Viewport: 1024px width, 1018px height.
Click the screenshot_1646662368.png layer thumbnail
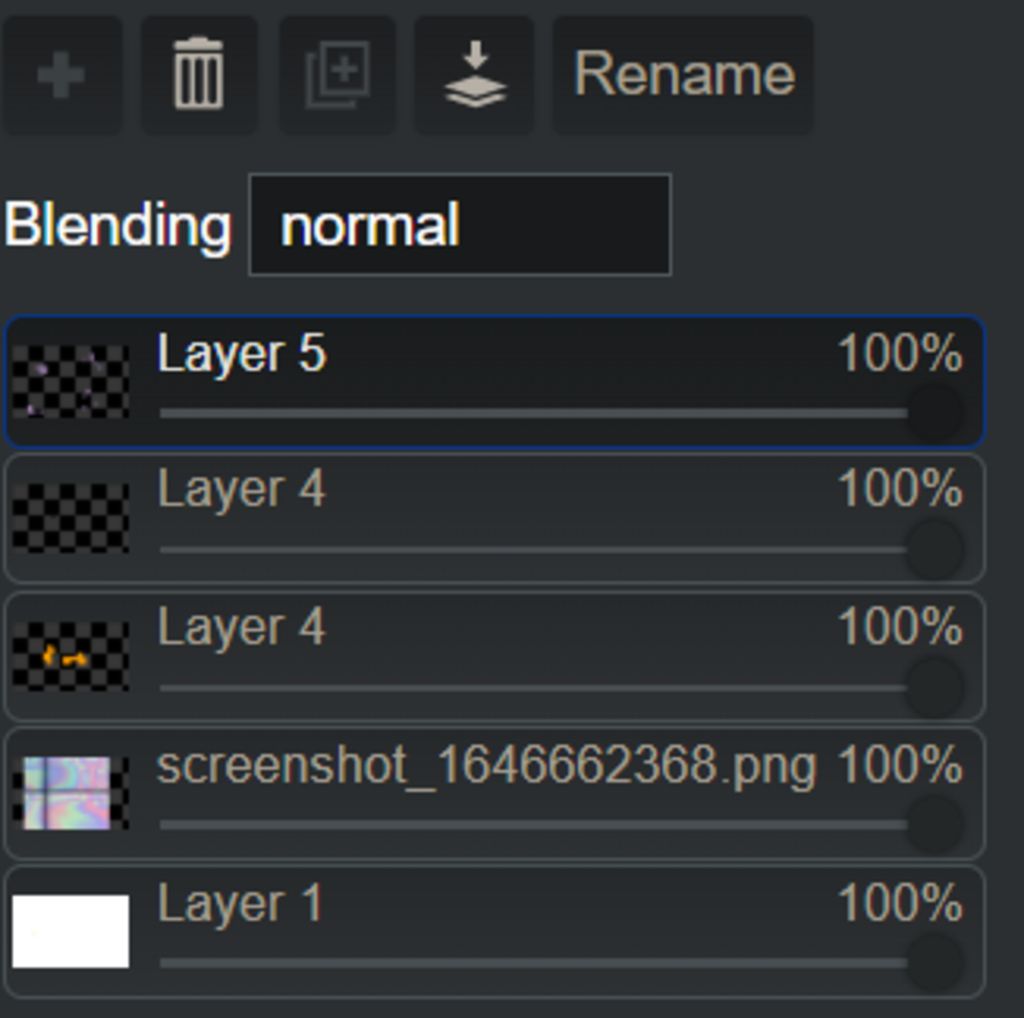(x=71, y=793)
